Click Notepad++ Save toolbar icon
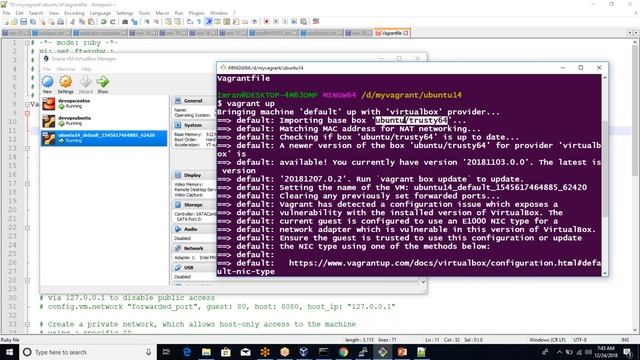This screenshot has height=360, width=640. pos(24,22)
